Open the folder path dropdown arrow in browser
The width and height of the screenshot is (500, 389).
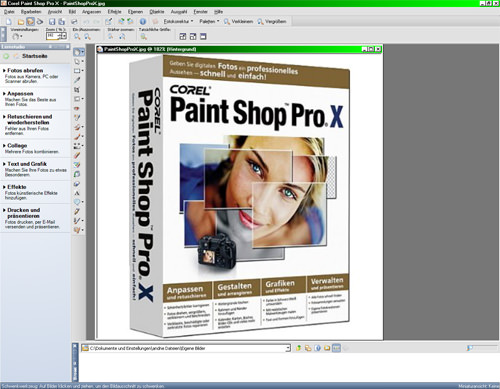pyautogui.click(x=288, y=348)
